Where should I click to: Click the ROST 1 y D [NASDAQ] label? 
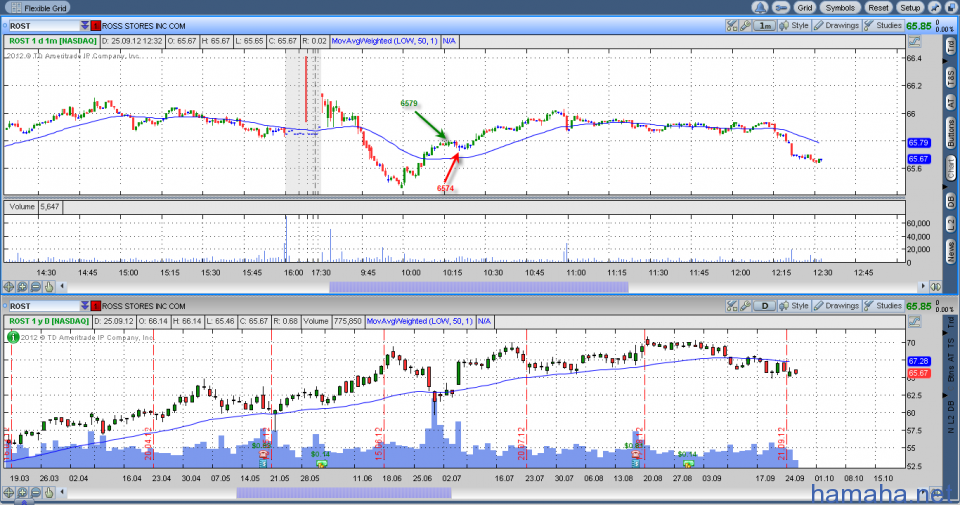49,321
